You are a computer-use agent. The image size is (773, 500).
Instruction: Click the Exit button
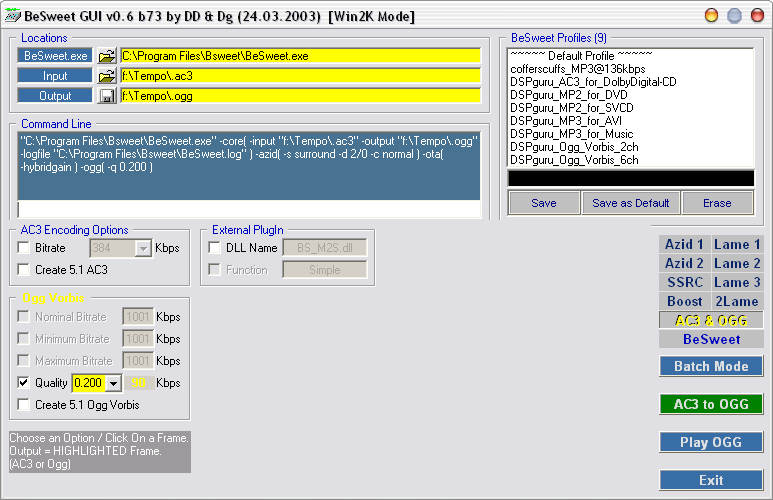click(711, 480)
